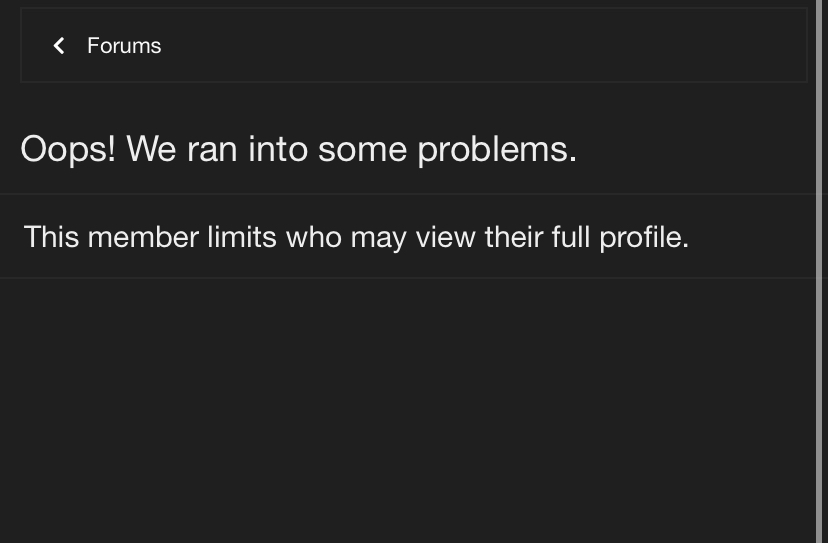This screenshot has height=543, width=828.
Task: Click the blank dark area below the error message
Action: [x=400, y=410]
